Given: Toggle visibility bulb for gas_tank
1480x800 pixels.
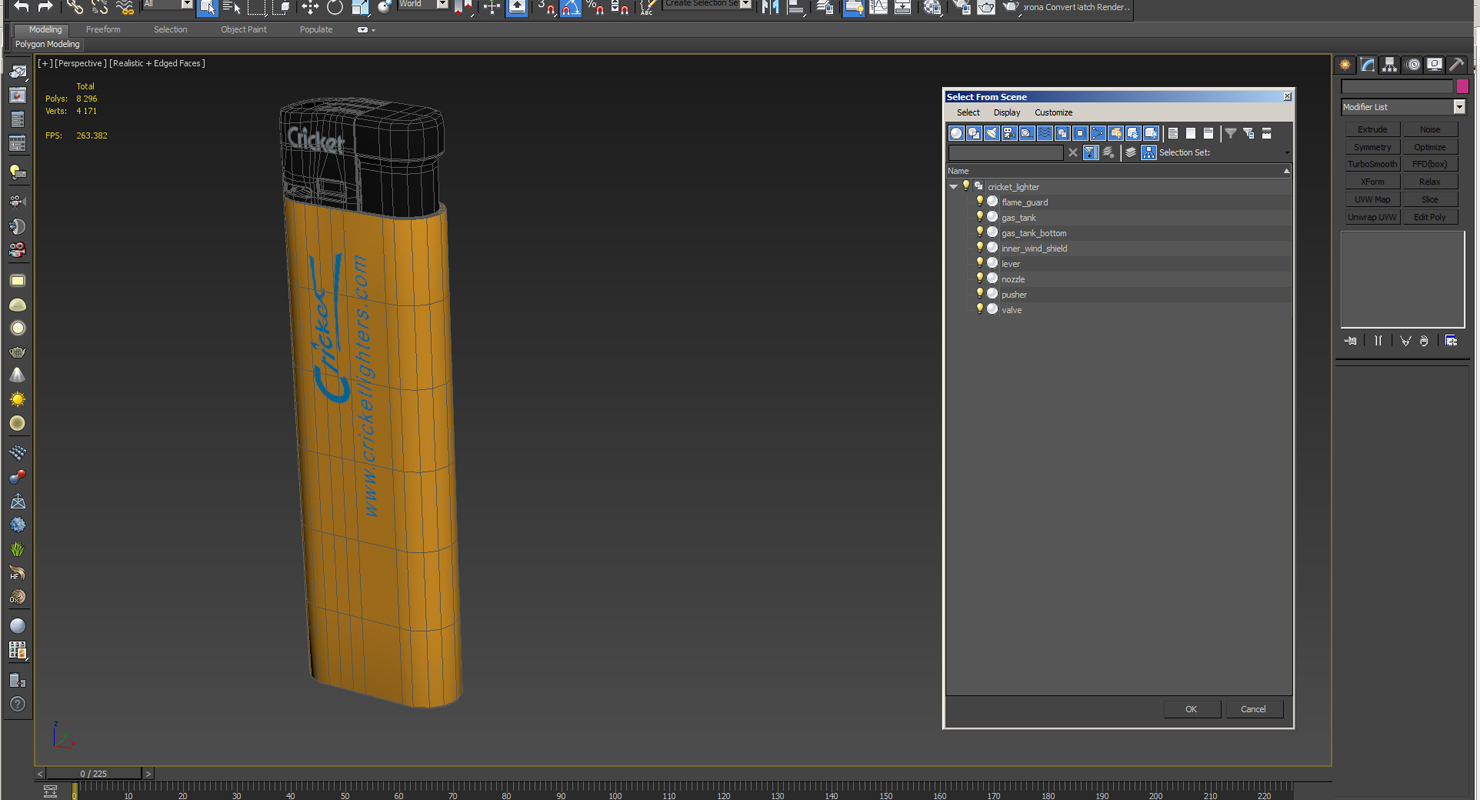Looking at the screenshot, I should pos(980,217).
